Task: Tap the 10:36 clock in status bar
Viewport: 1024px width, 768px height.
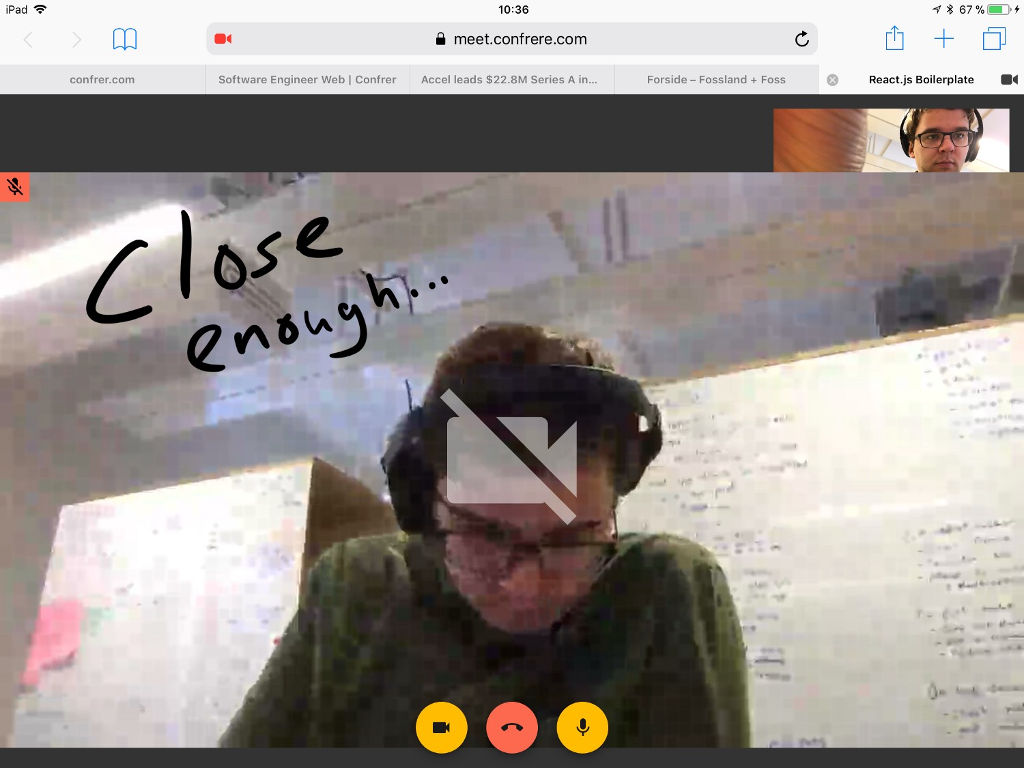Action: [513, 9]
